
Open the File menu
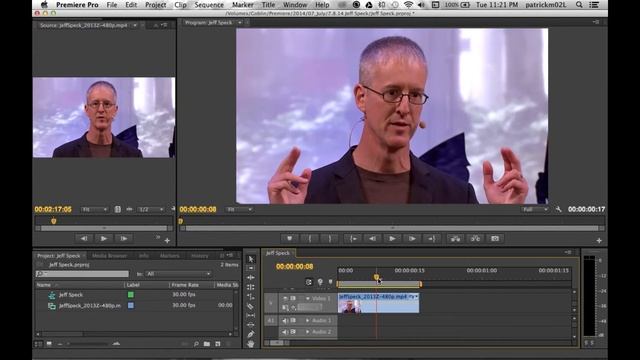click(111, 5)
